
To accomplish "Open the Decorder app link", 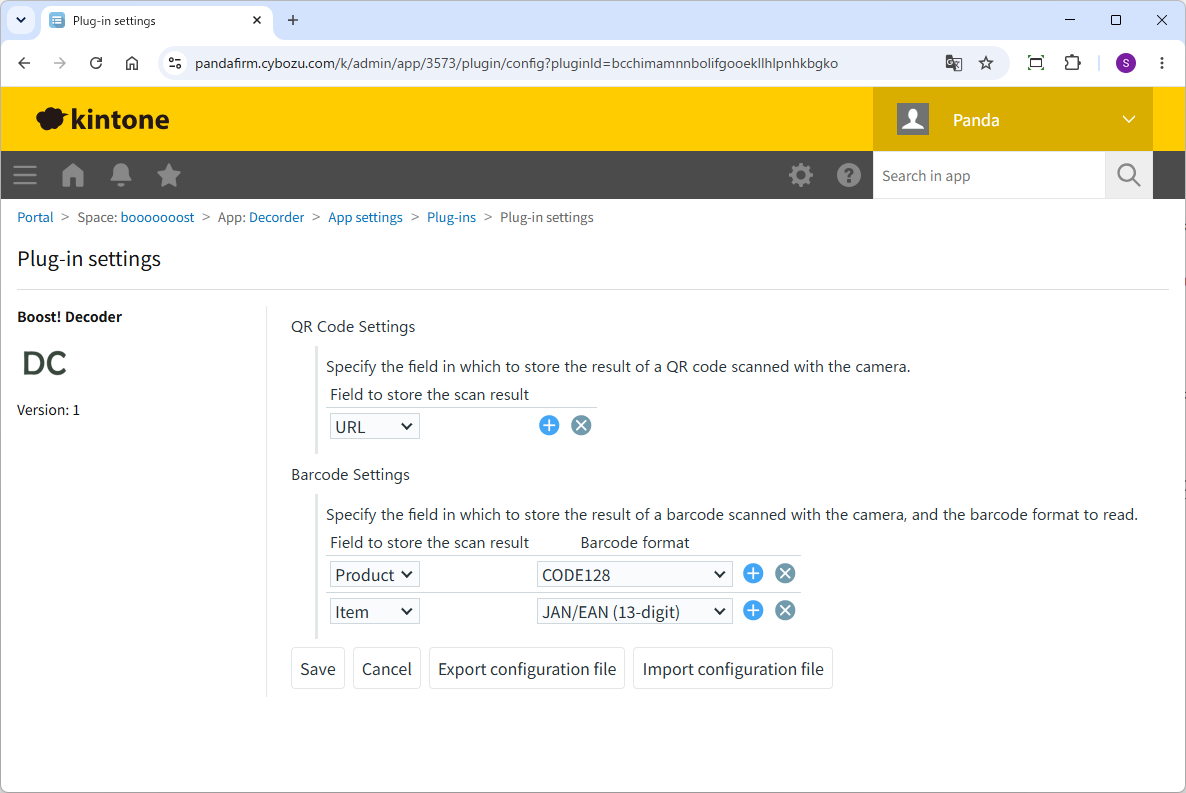I will [277, 217].
